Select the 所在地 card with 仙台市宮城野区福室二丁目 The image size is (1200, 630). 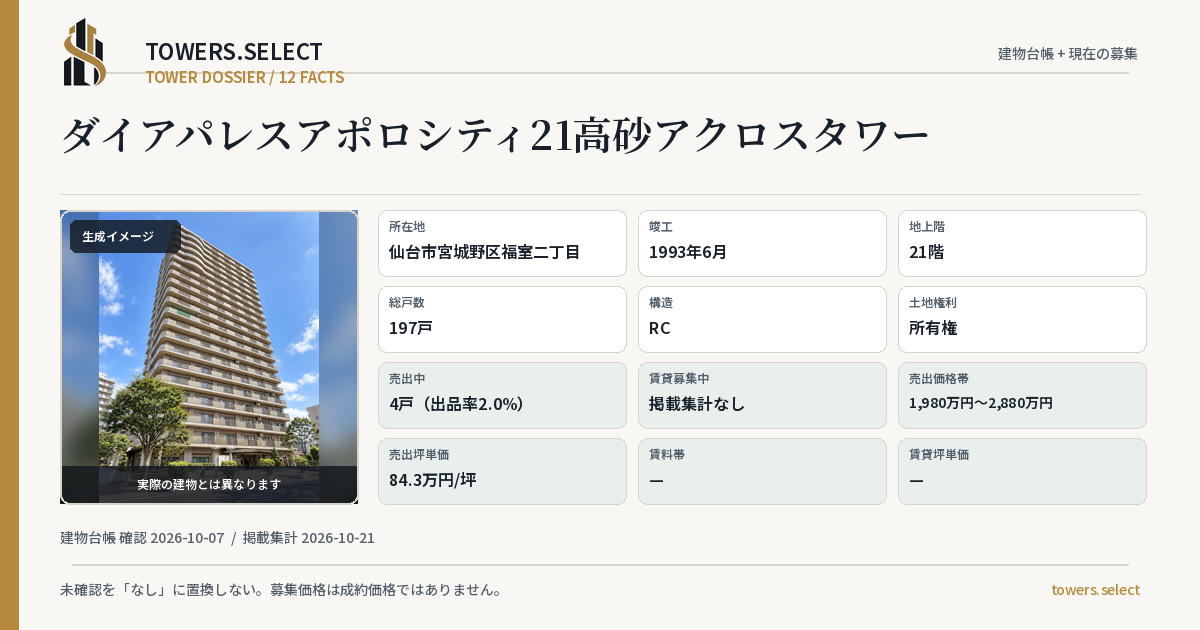[502, 243]
